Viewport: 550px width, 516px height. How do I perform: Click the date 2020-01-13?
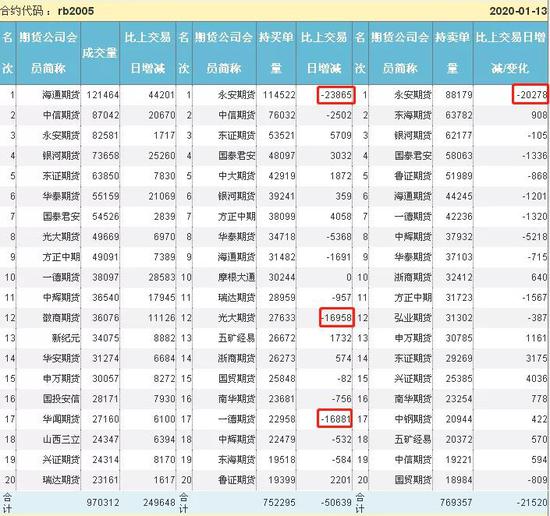(518, 11)
